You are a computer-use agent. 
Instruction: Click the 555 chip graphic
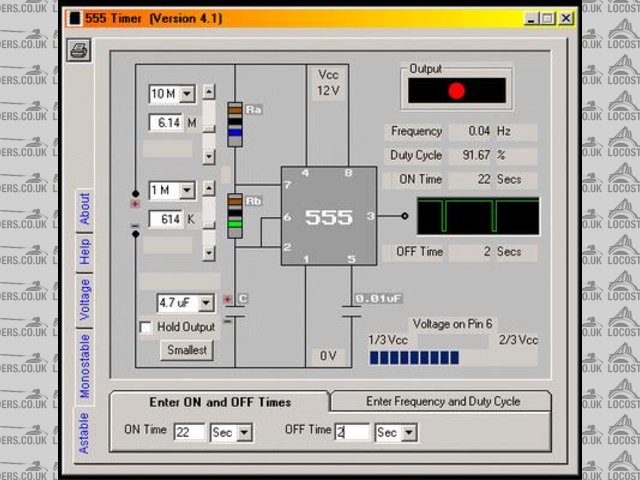click(x=328, y=216)
